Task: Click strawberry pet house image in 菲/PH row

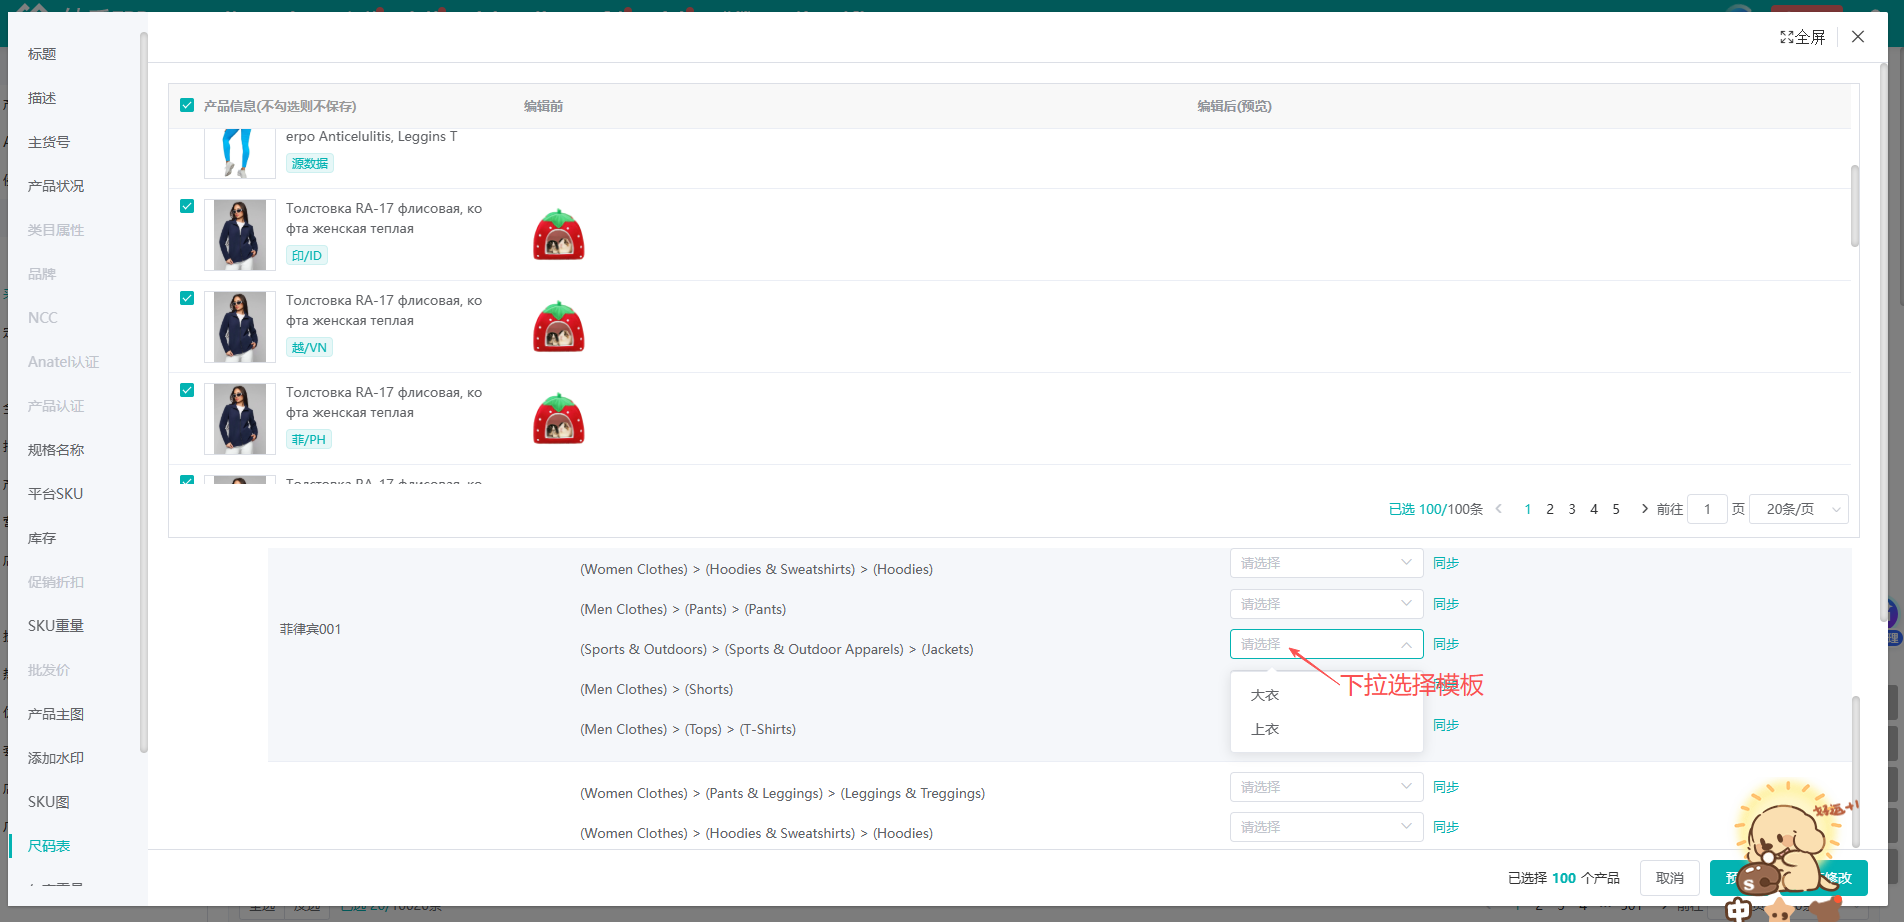Action: click(x=558, y=419)
